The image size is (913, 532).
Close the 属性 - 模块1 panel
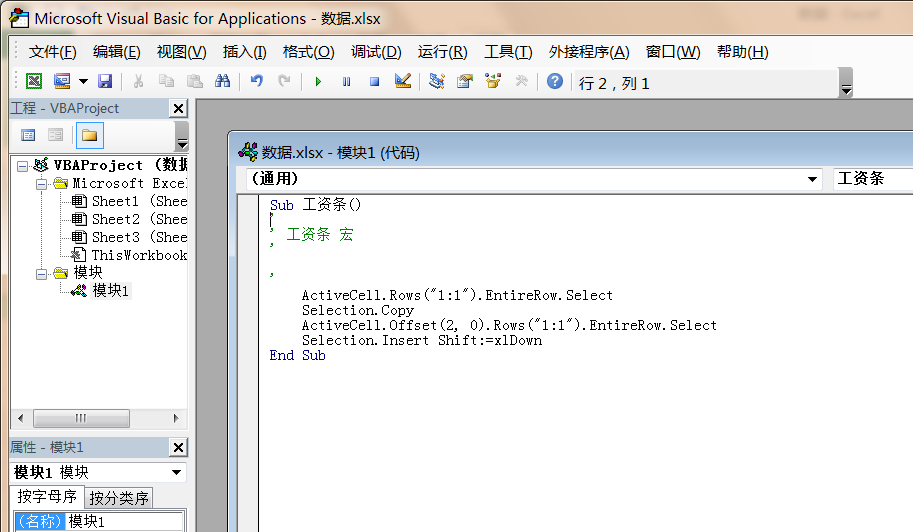(178, 447)
